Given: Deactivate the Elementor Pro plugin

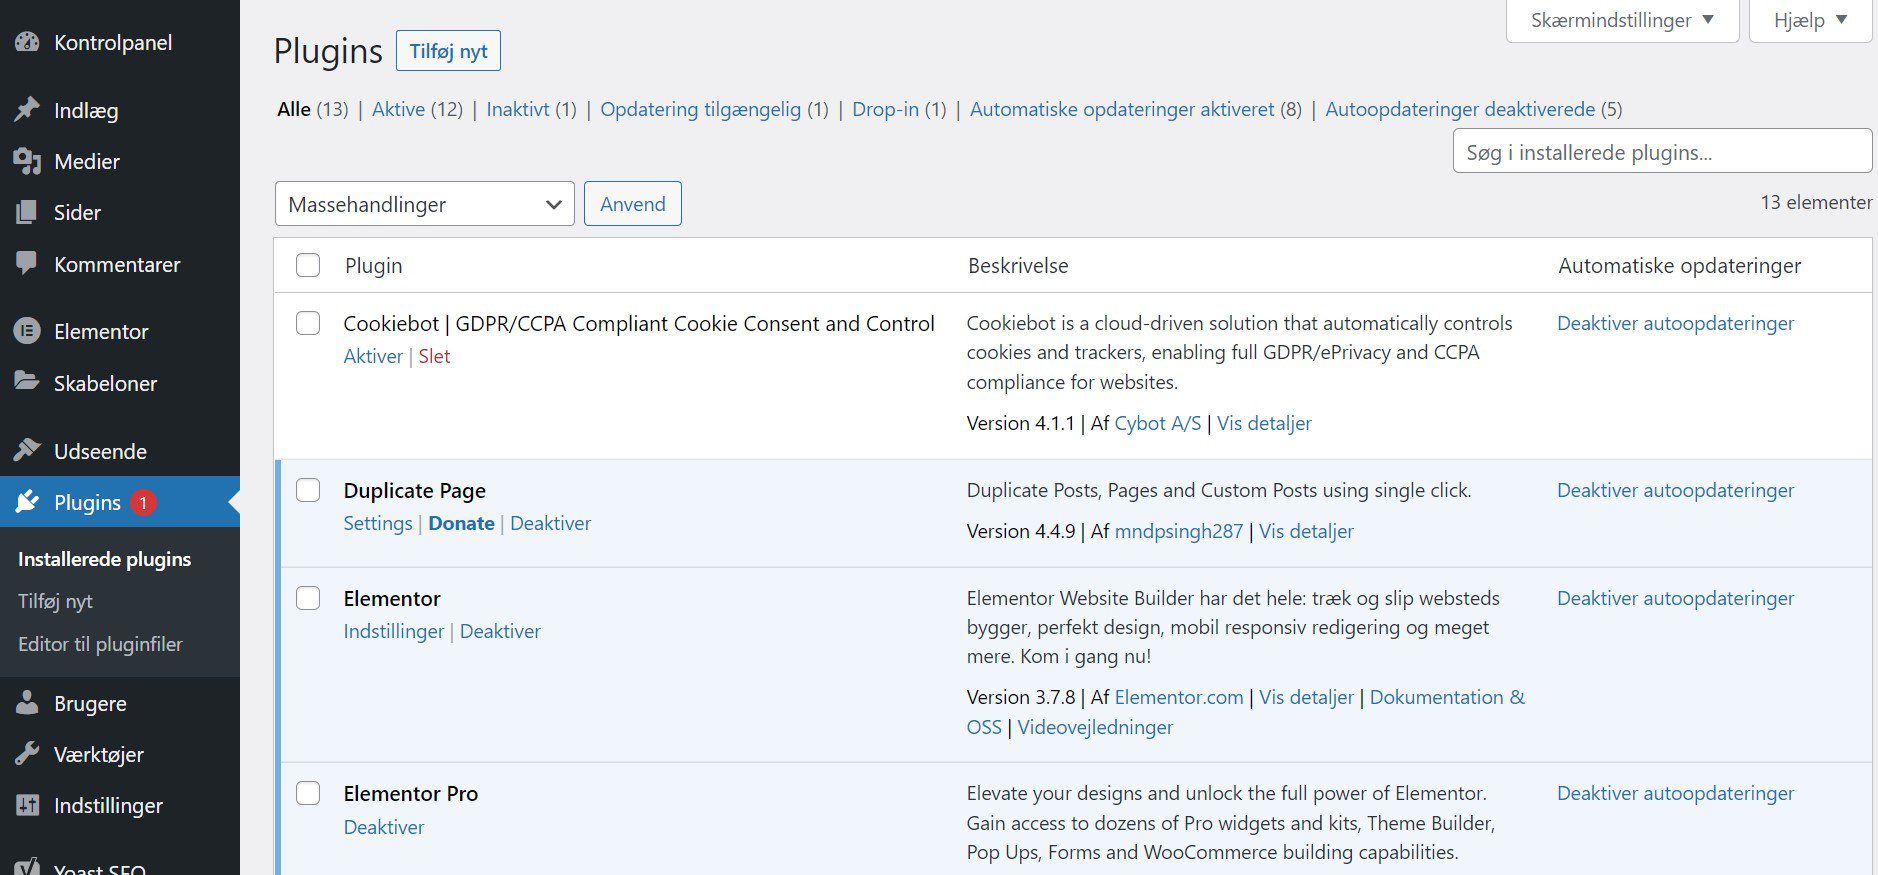Looking at the screenshot, I should 383,827.
